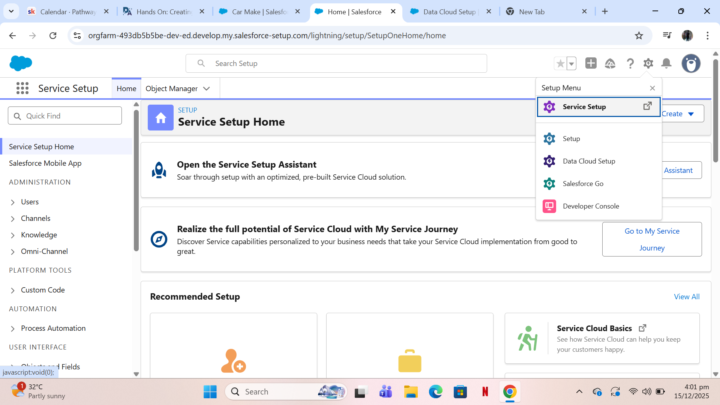Open the user profile avatar

click(x=691, y=63)
